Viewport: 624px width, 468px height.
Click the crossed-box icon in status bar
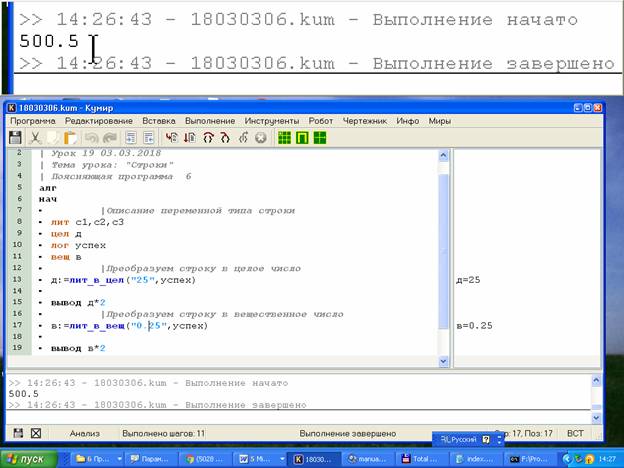(x=36, y=433)
